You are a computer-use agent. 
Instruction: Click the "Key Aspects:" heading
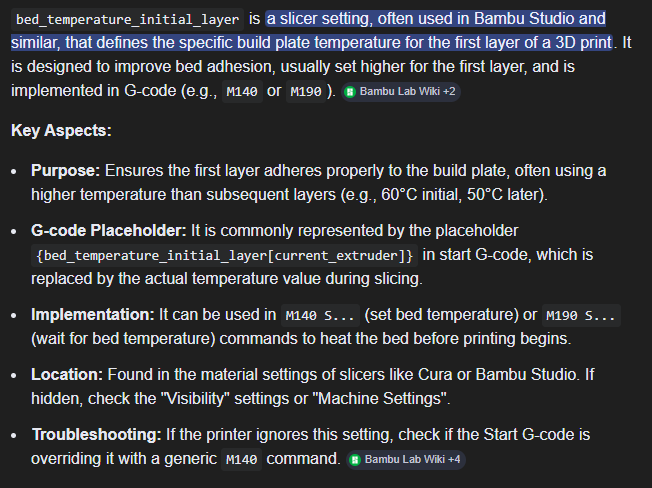pyautogui.click(x=61, y=131)
